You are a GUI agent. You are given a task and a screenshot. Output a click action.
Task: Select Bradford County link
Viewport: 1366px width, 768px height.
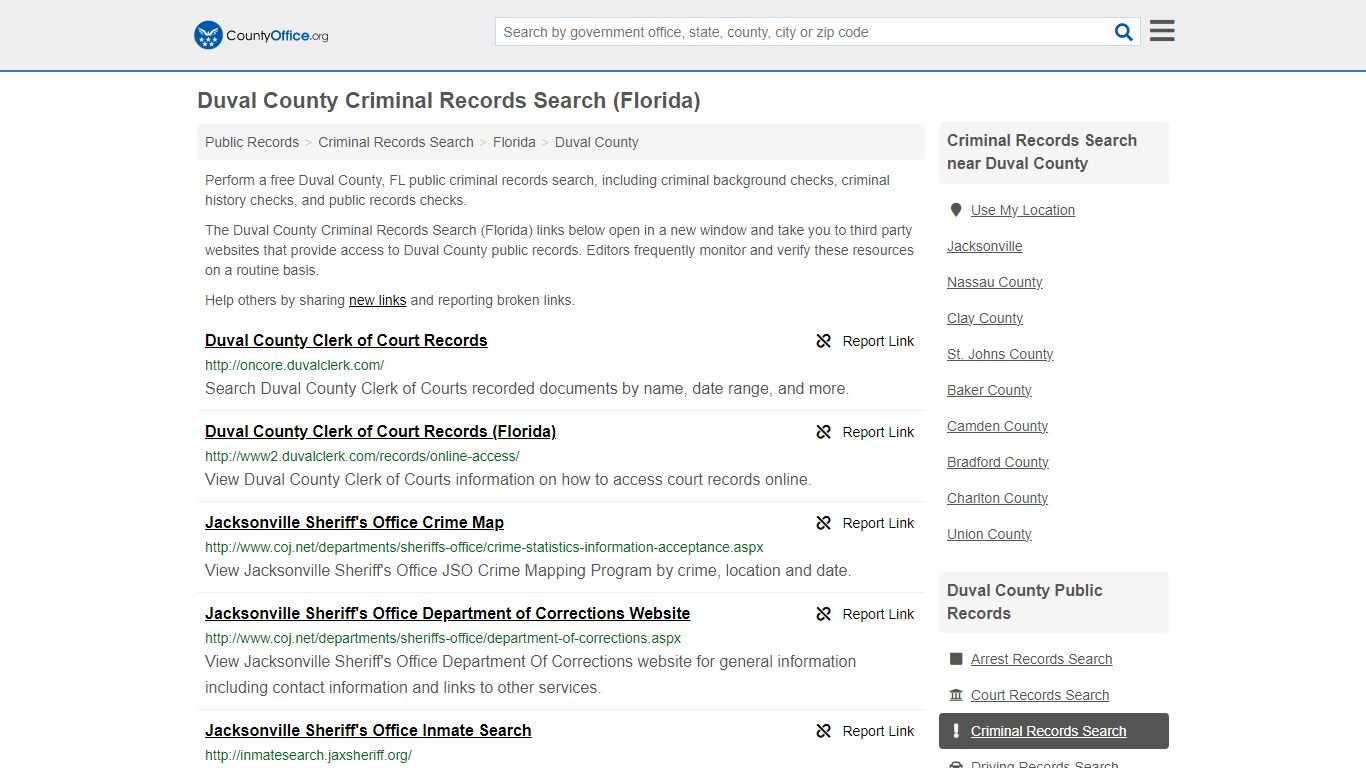tap(998, 462)
